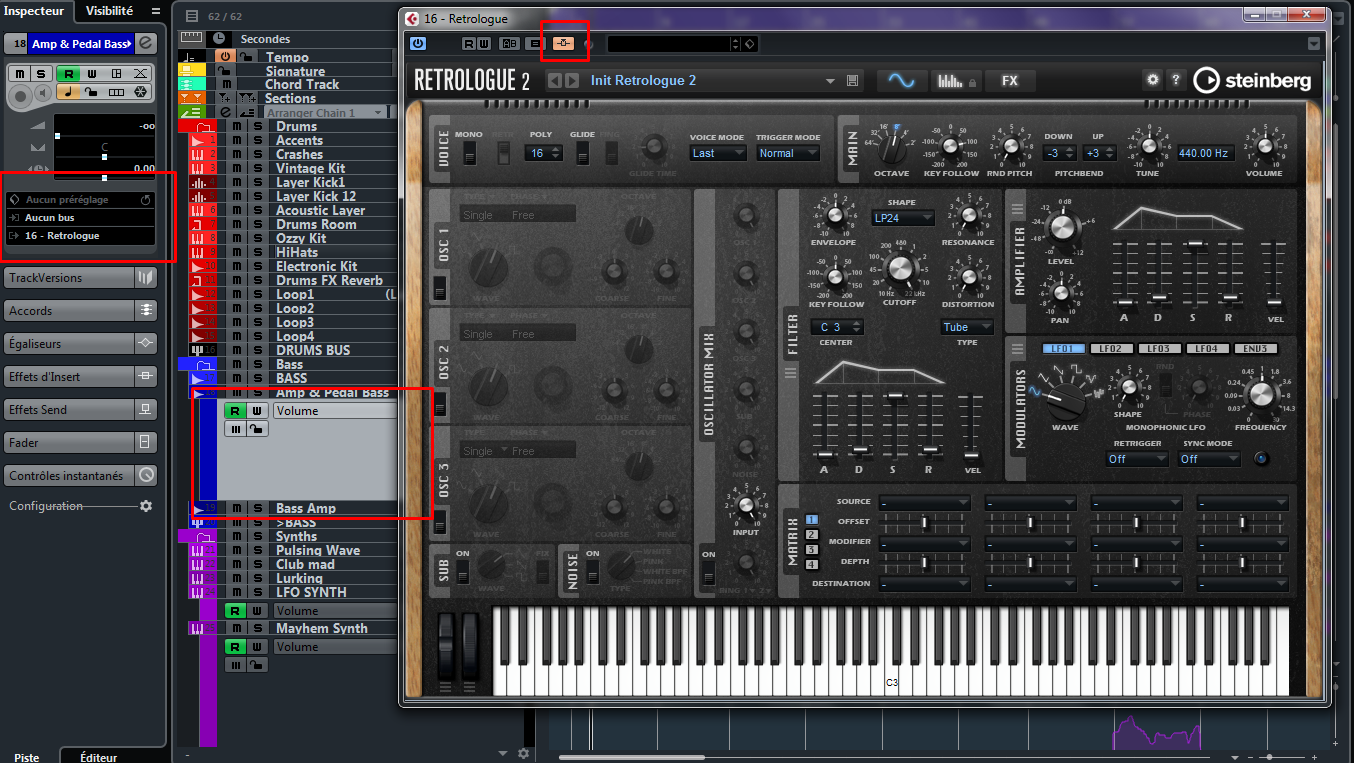Click the 440.00 Hz tune value field
Image resolution: width=1354 pixels, height=763 pixels.
coord(1204,153)
